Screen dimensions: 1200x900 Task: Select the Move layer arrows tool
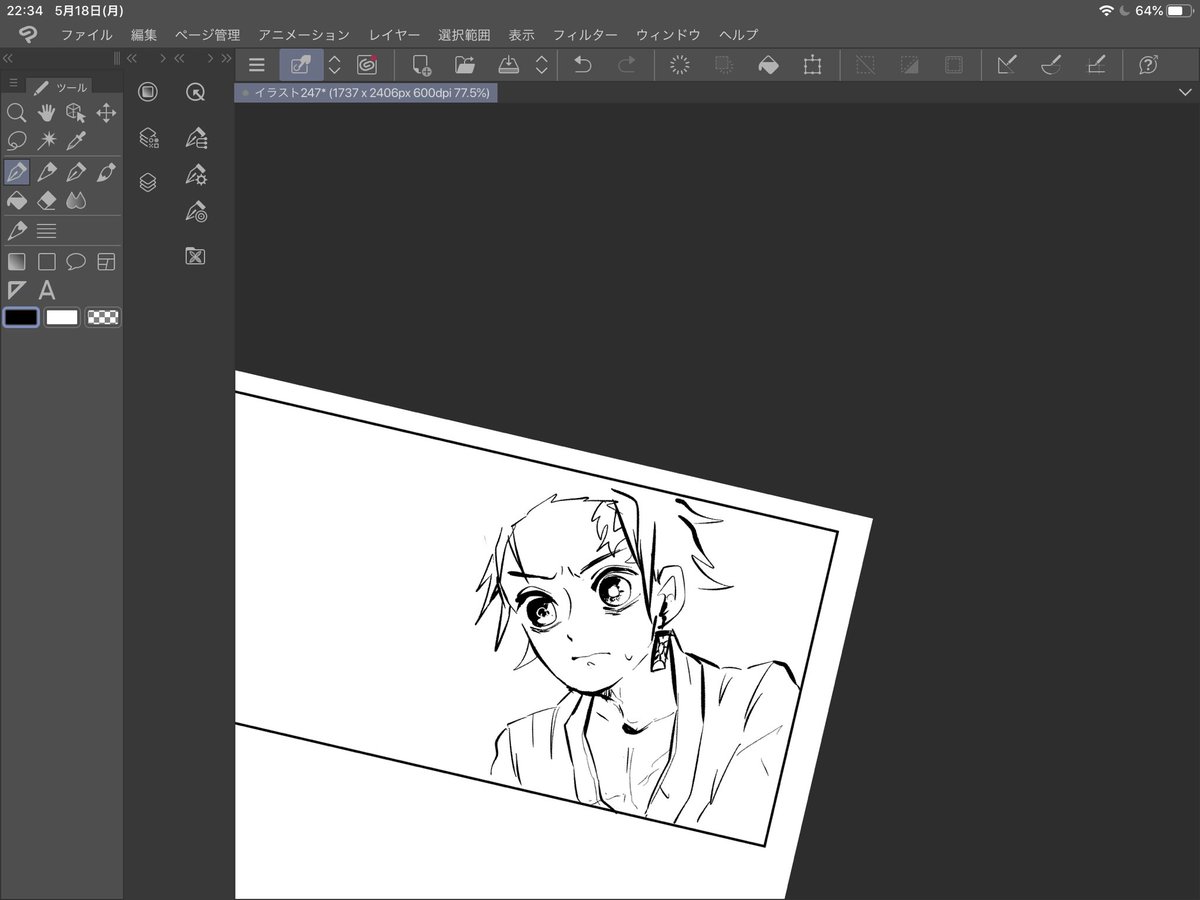[x=106, y=113]
